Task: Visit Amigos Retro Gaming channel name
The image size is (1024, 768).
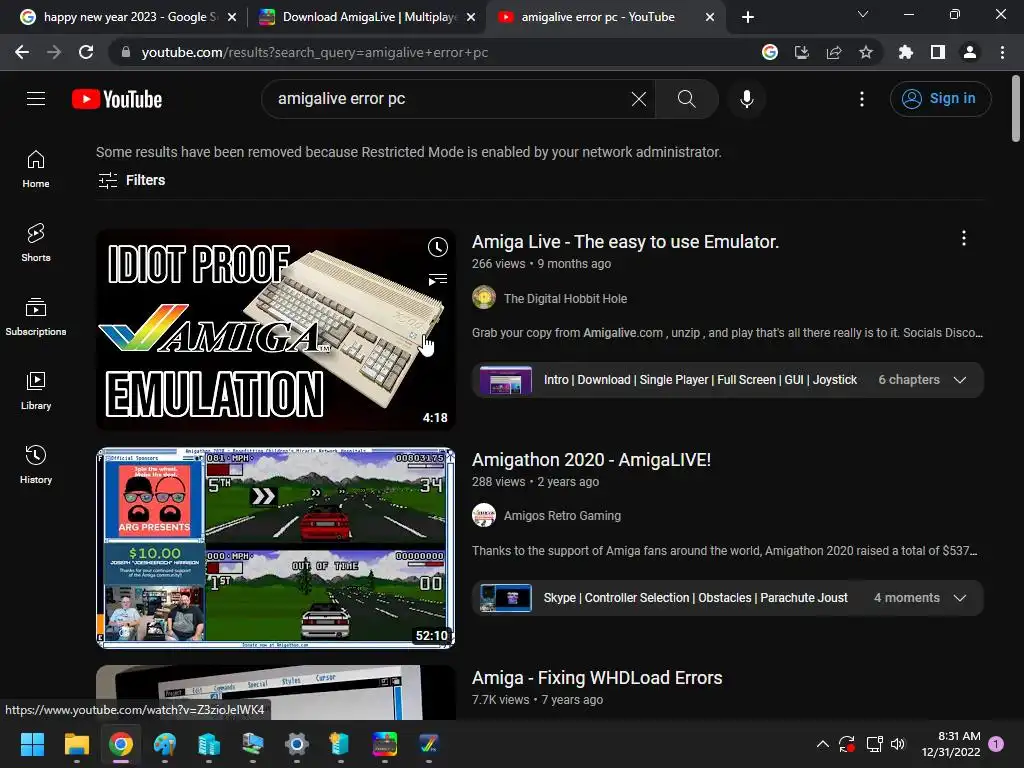Action: coord(562,516)
